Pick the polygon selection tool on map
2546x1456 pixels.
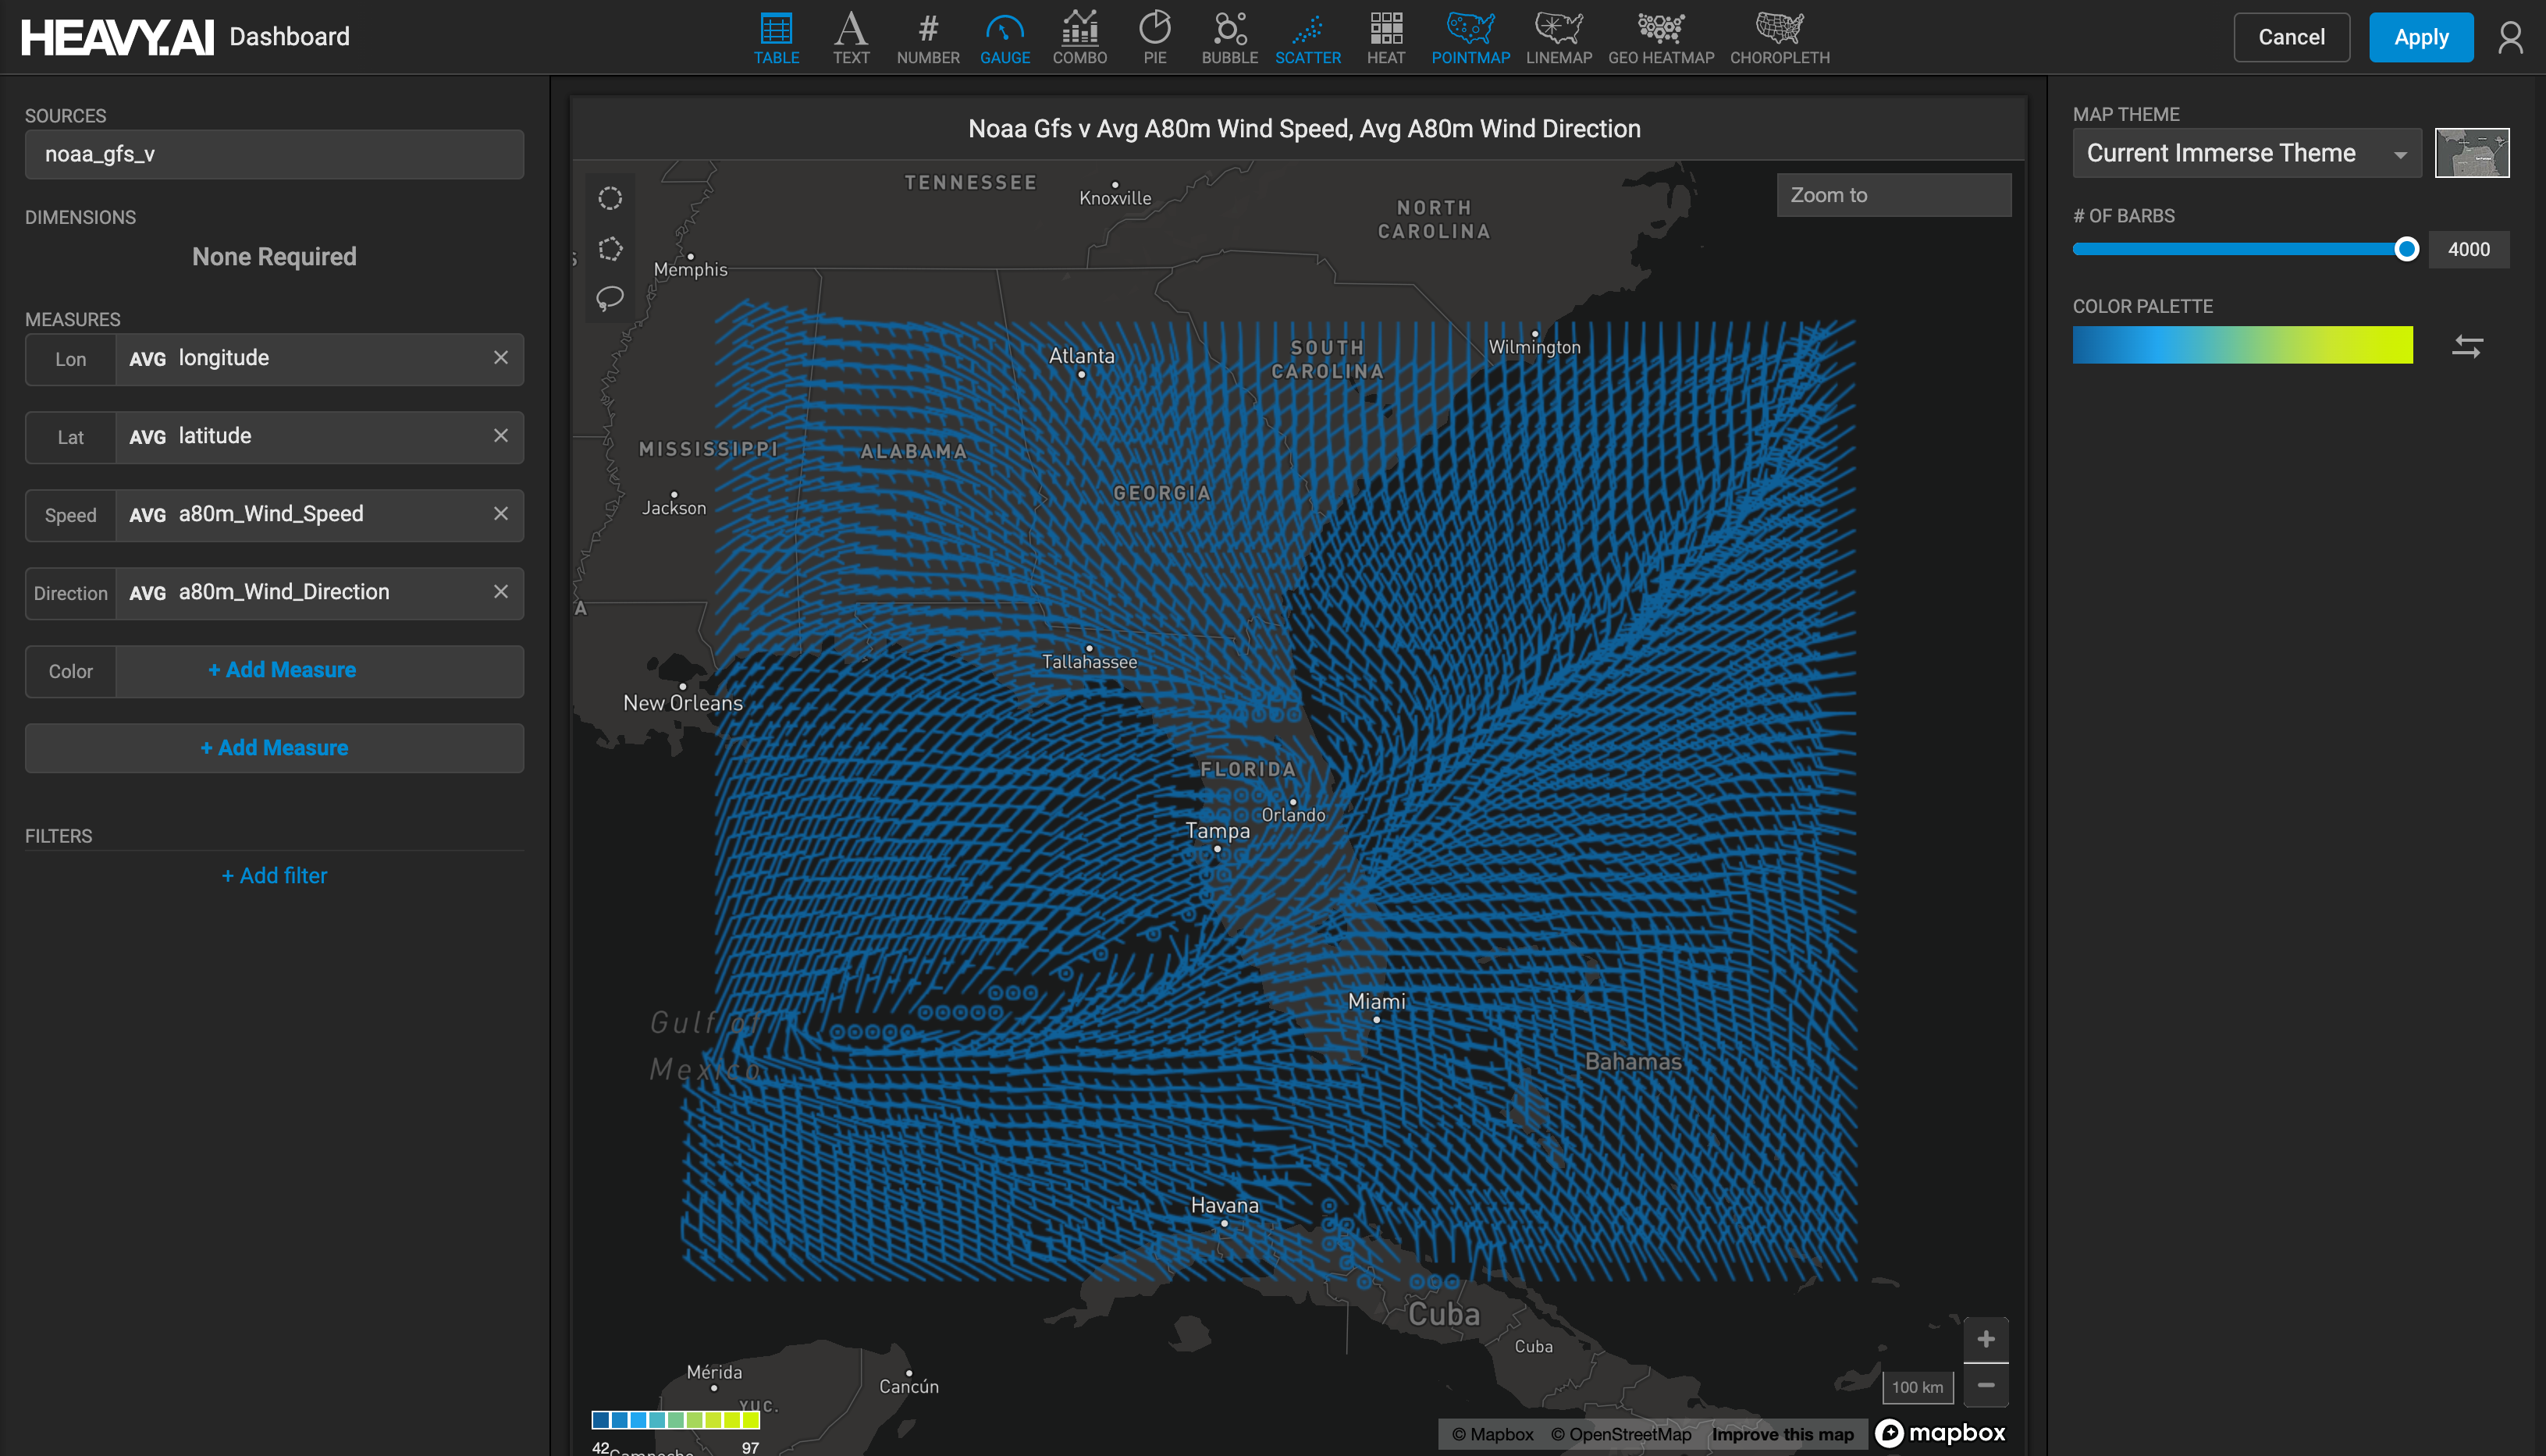point(610,248)
